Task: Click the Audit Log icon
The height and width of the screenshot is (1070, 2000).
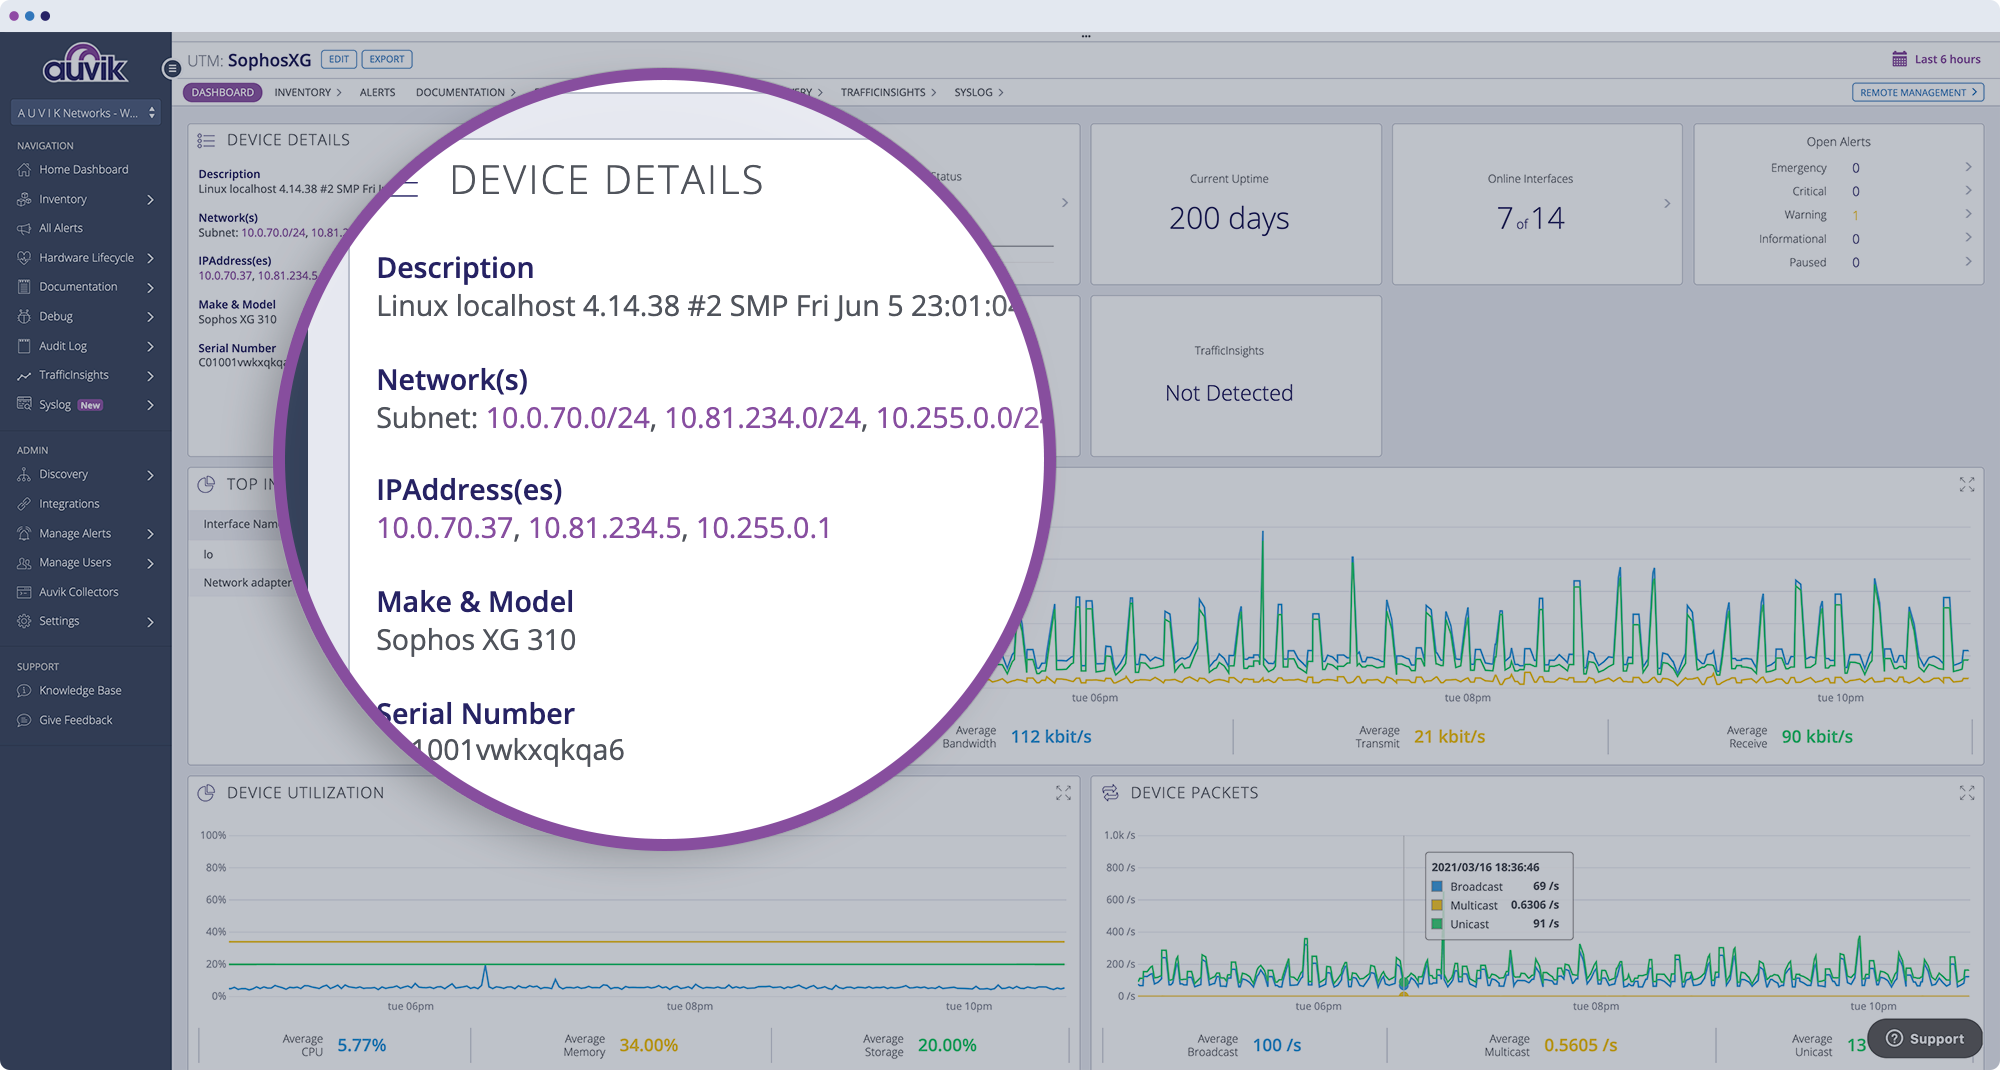Action: pyautogui.click(x=25, y=346)
